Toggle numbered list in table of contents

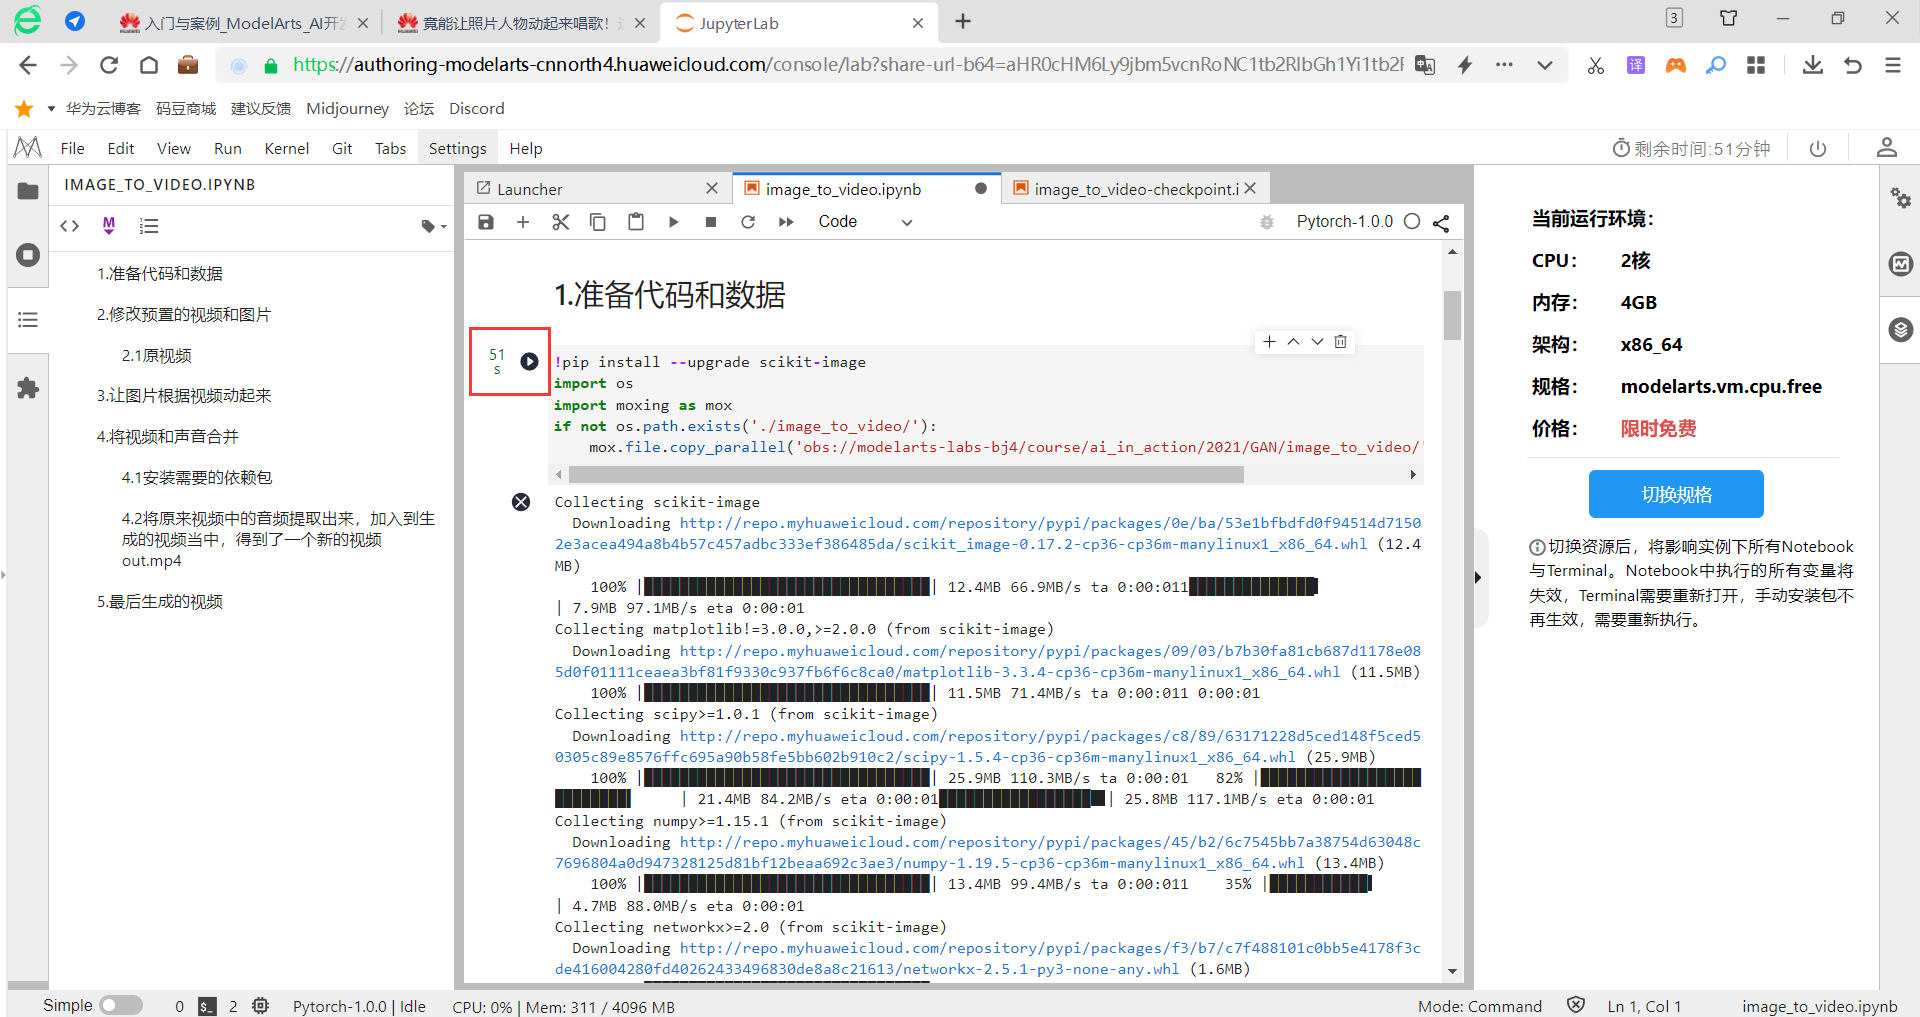coord(149,226)
